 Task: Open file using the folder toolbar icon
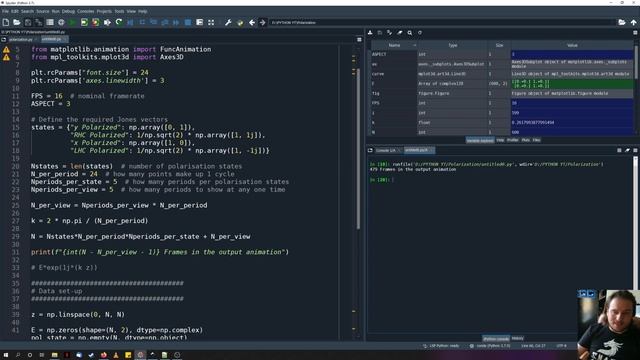(x=17, y=22)
